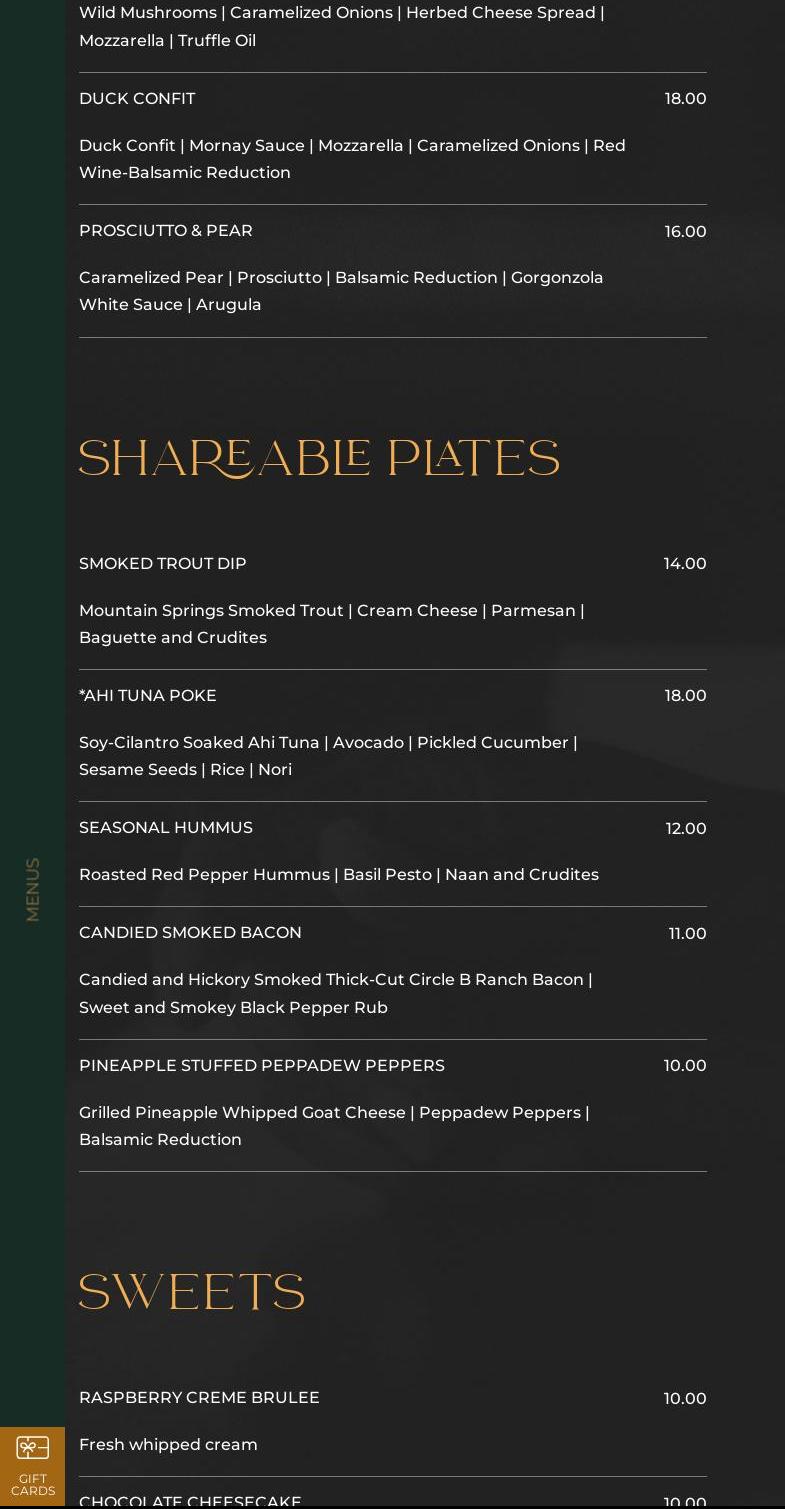Image resolution: width=785 pixels, height=1509 pixels.
Task: Open the Gift Cards icon button
Action: [32, 1466]
